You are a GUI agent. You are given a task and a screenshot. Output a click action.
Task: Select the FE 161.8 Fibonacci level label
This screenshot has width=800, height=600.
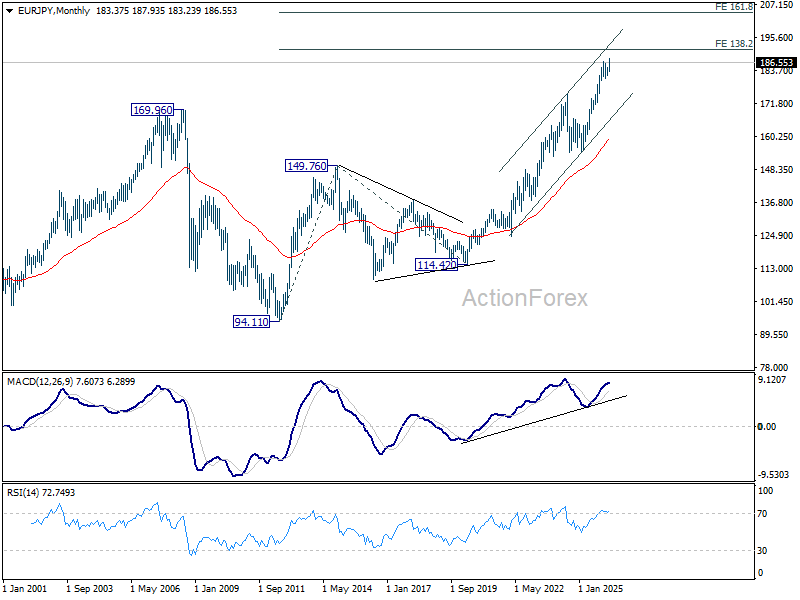[x=734, y=7]
